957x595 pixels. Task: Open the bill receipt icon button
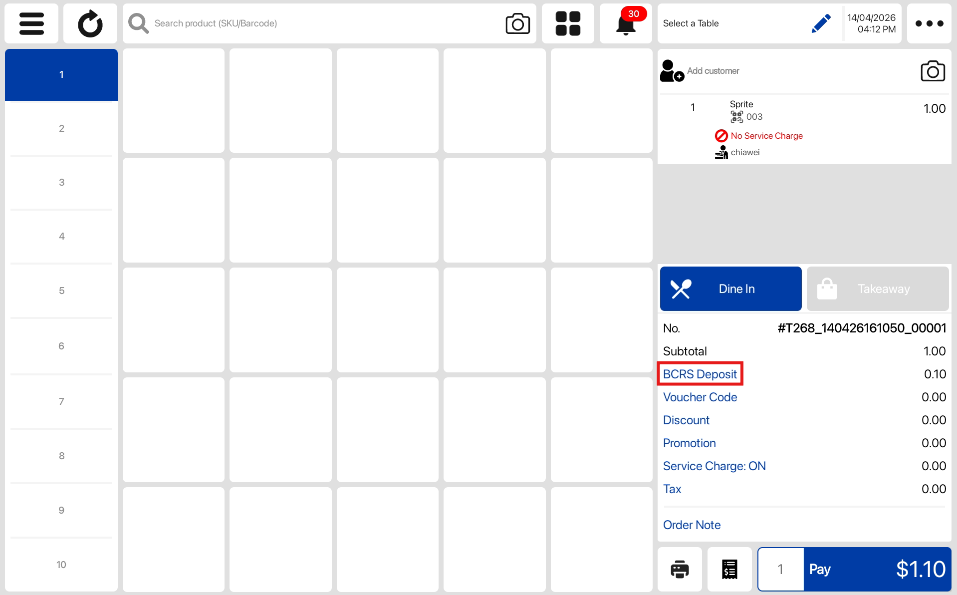coord(730,569)
